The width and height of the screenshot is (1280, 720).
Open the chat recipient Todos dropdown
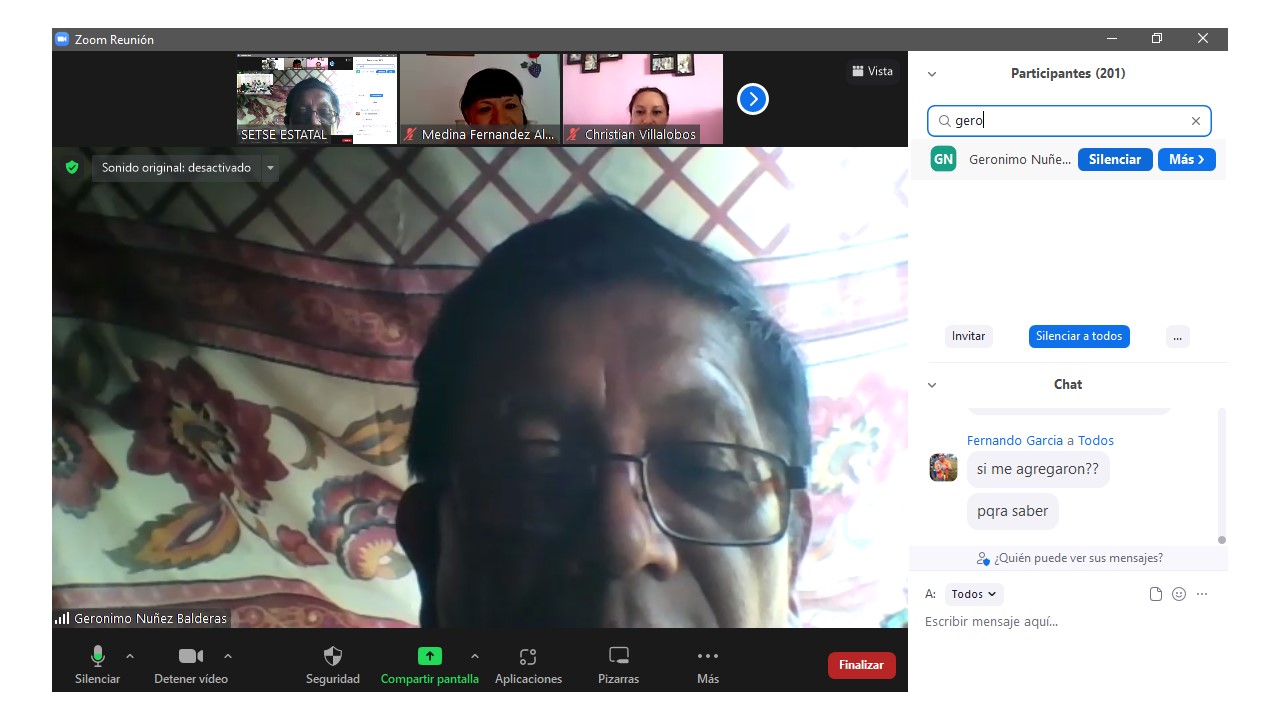click(x=973, y=594)
